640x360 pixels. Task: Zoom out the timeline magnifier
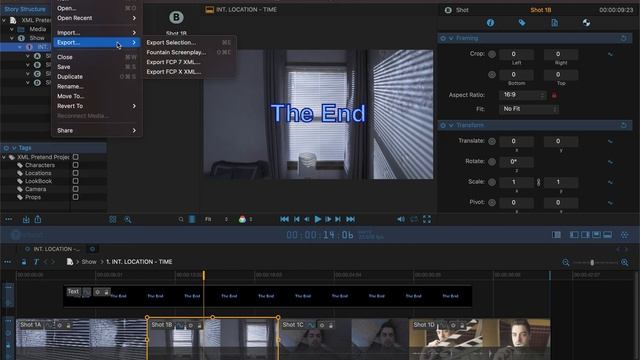tap(566, 262)
